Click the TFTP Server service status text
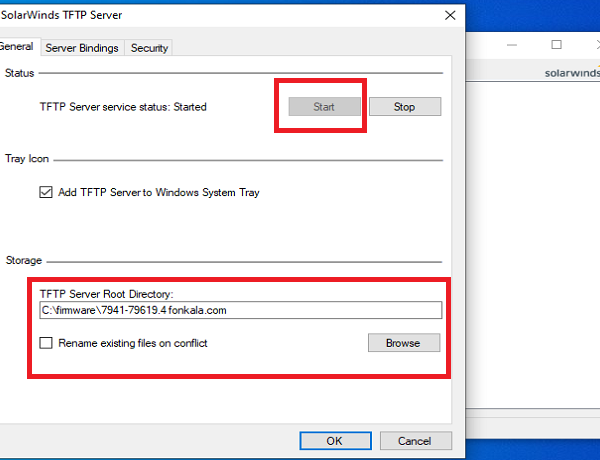Viewport: 600px width, 460px height. [123, 106]
